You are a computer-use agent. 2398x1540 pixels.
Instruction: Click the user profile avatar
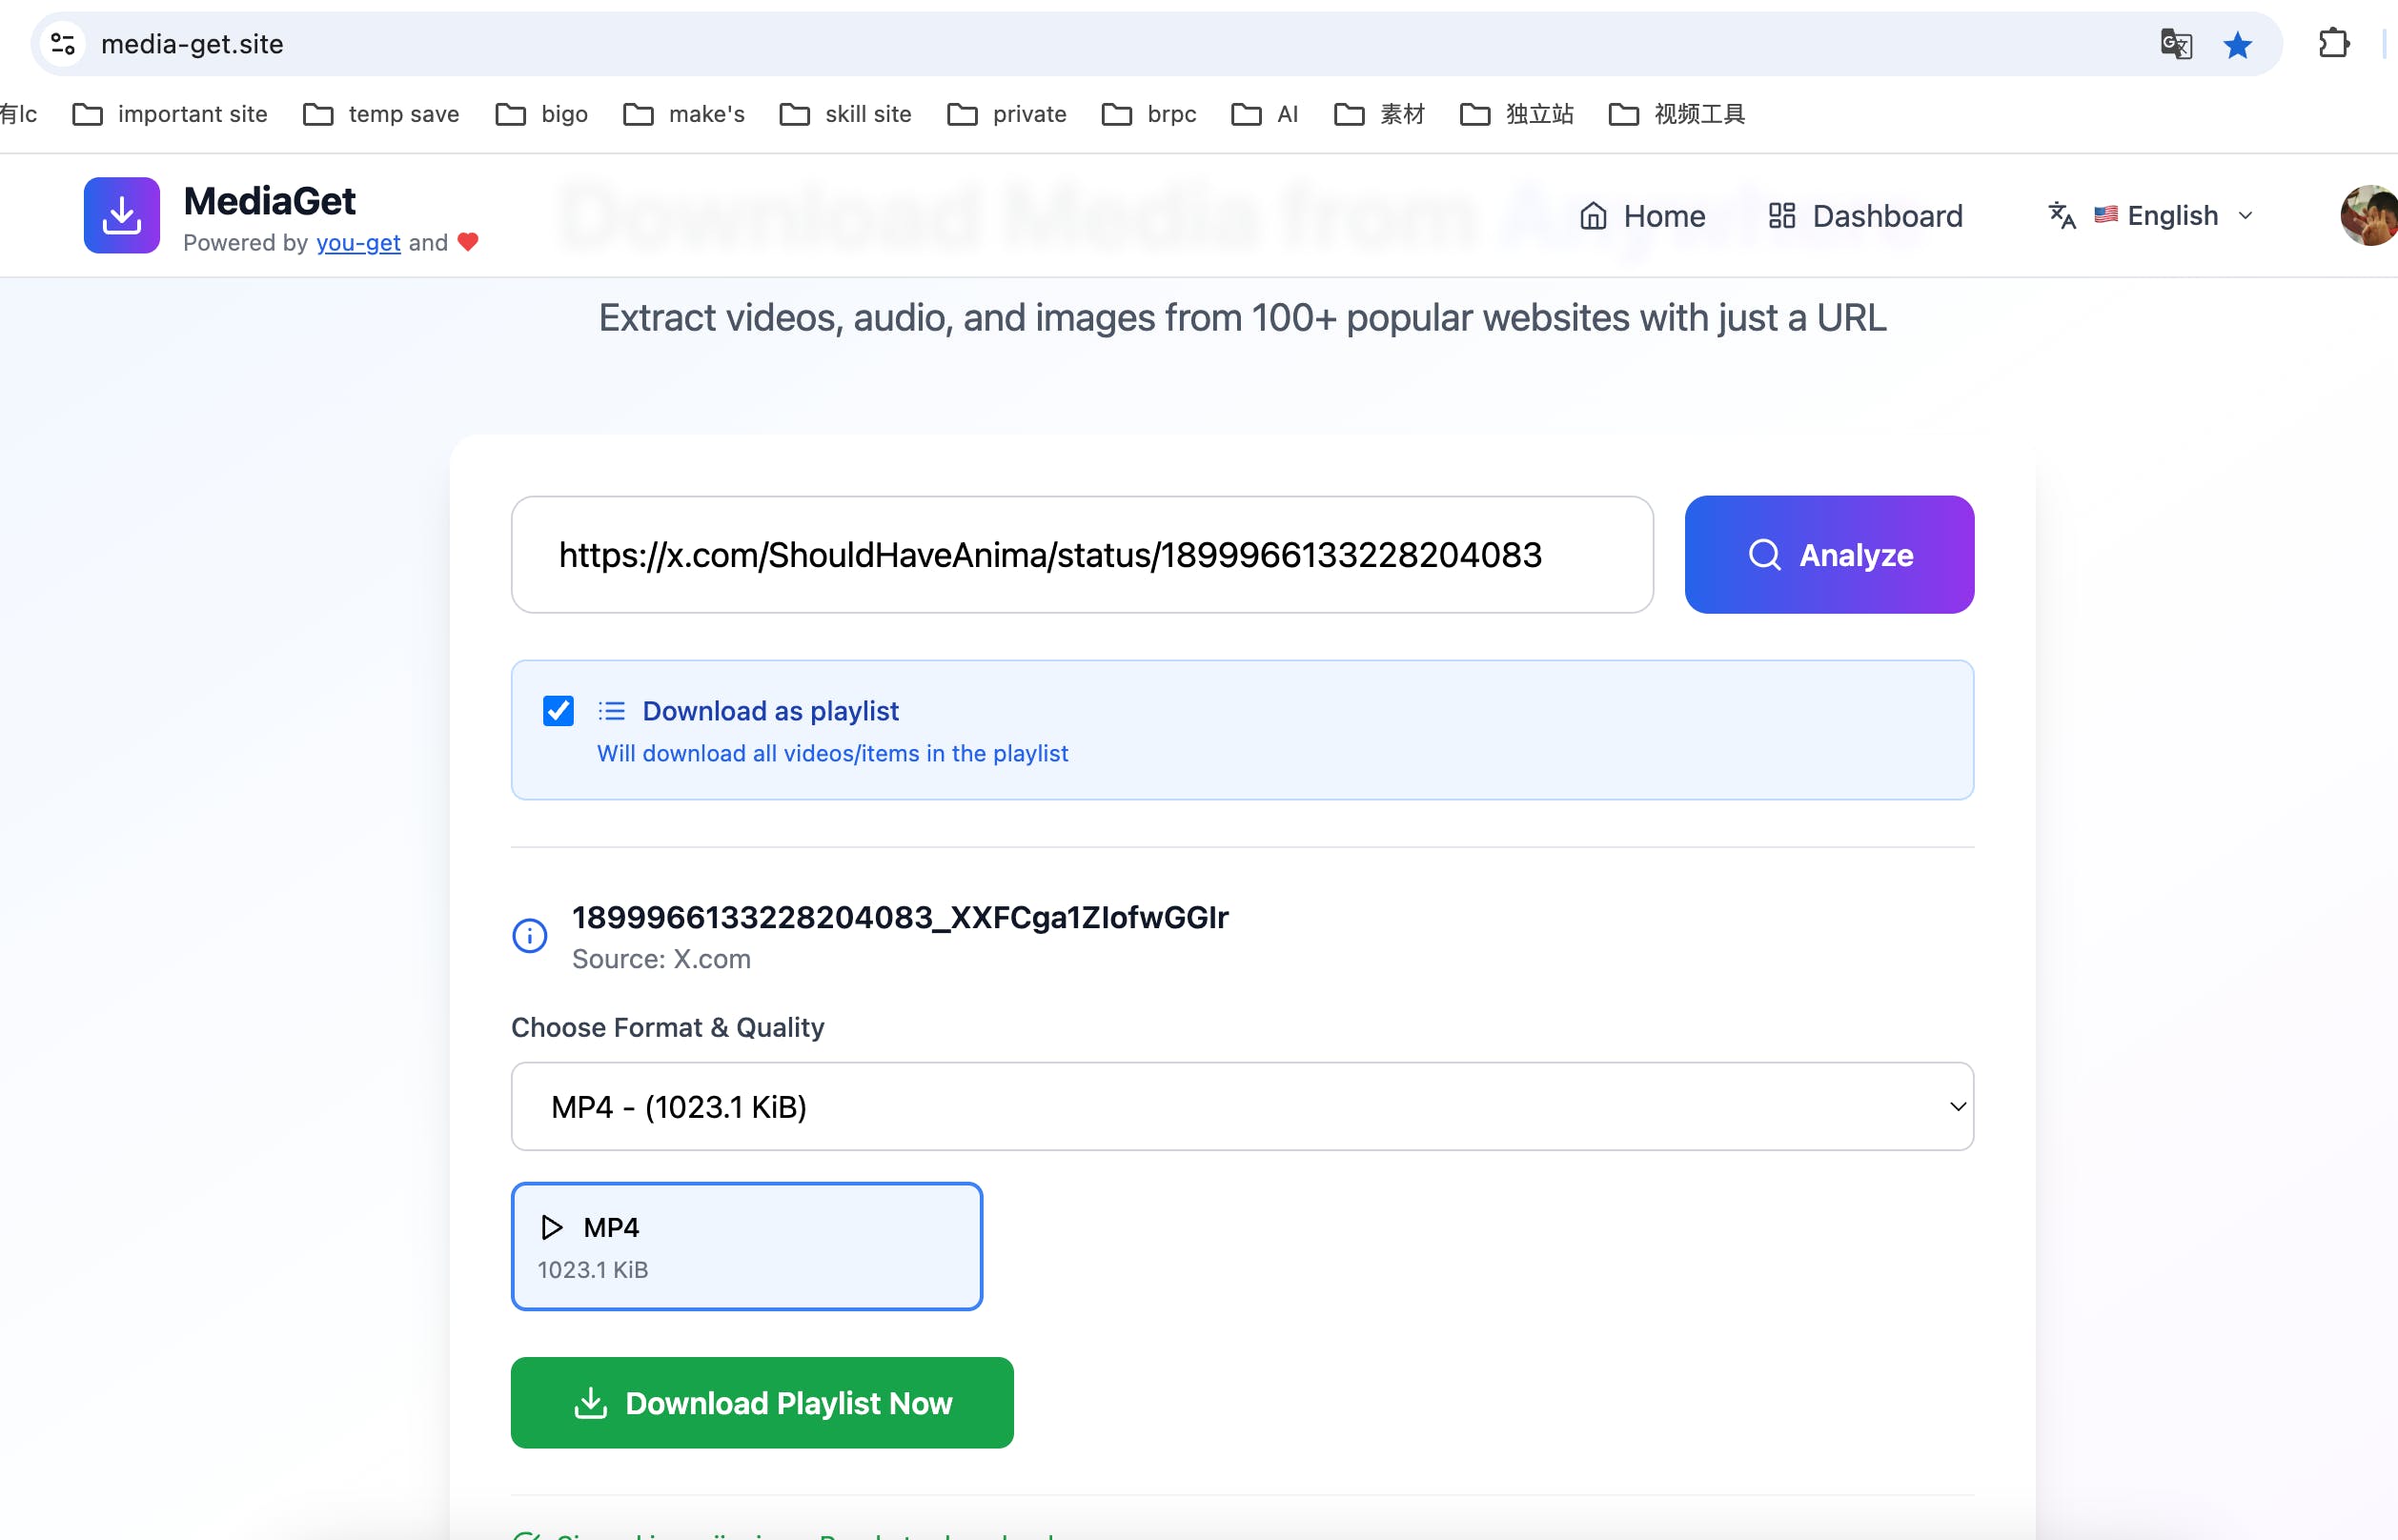(2368, 215)
